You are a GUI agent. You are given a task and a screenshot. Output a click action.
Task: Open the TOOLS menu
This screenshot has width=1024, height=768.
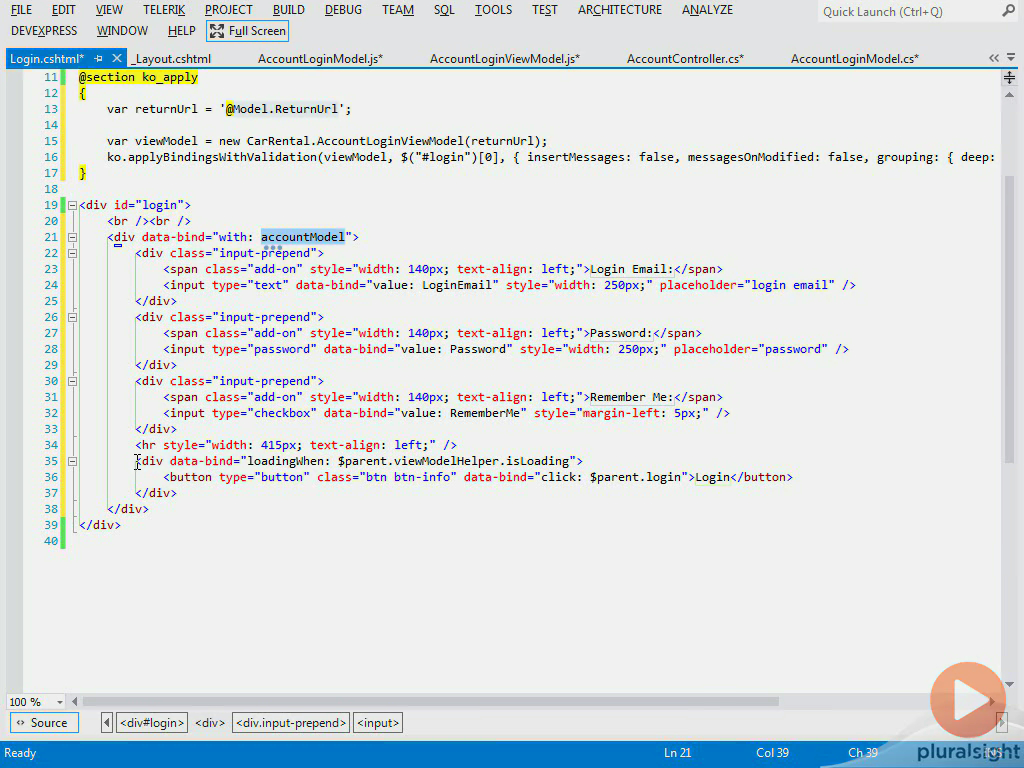(x=493, y=10)
